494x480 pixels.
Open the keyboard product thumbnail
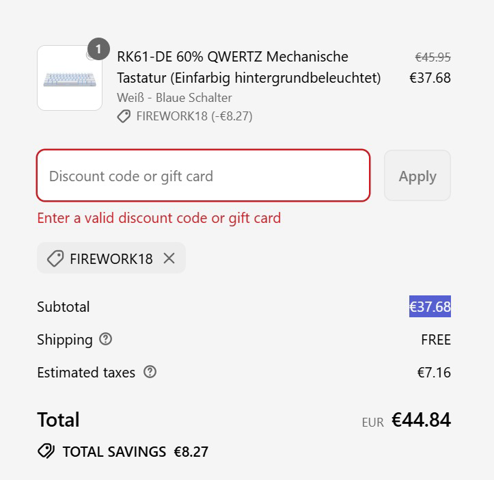click(70, 78)
